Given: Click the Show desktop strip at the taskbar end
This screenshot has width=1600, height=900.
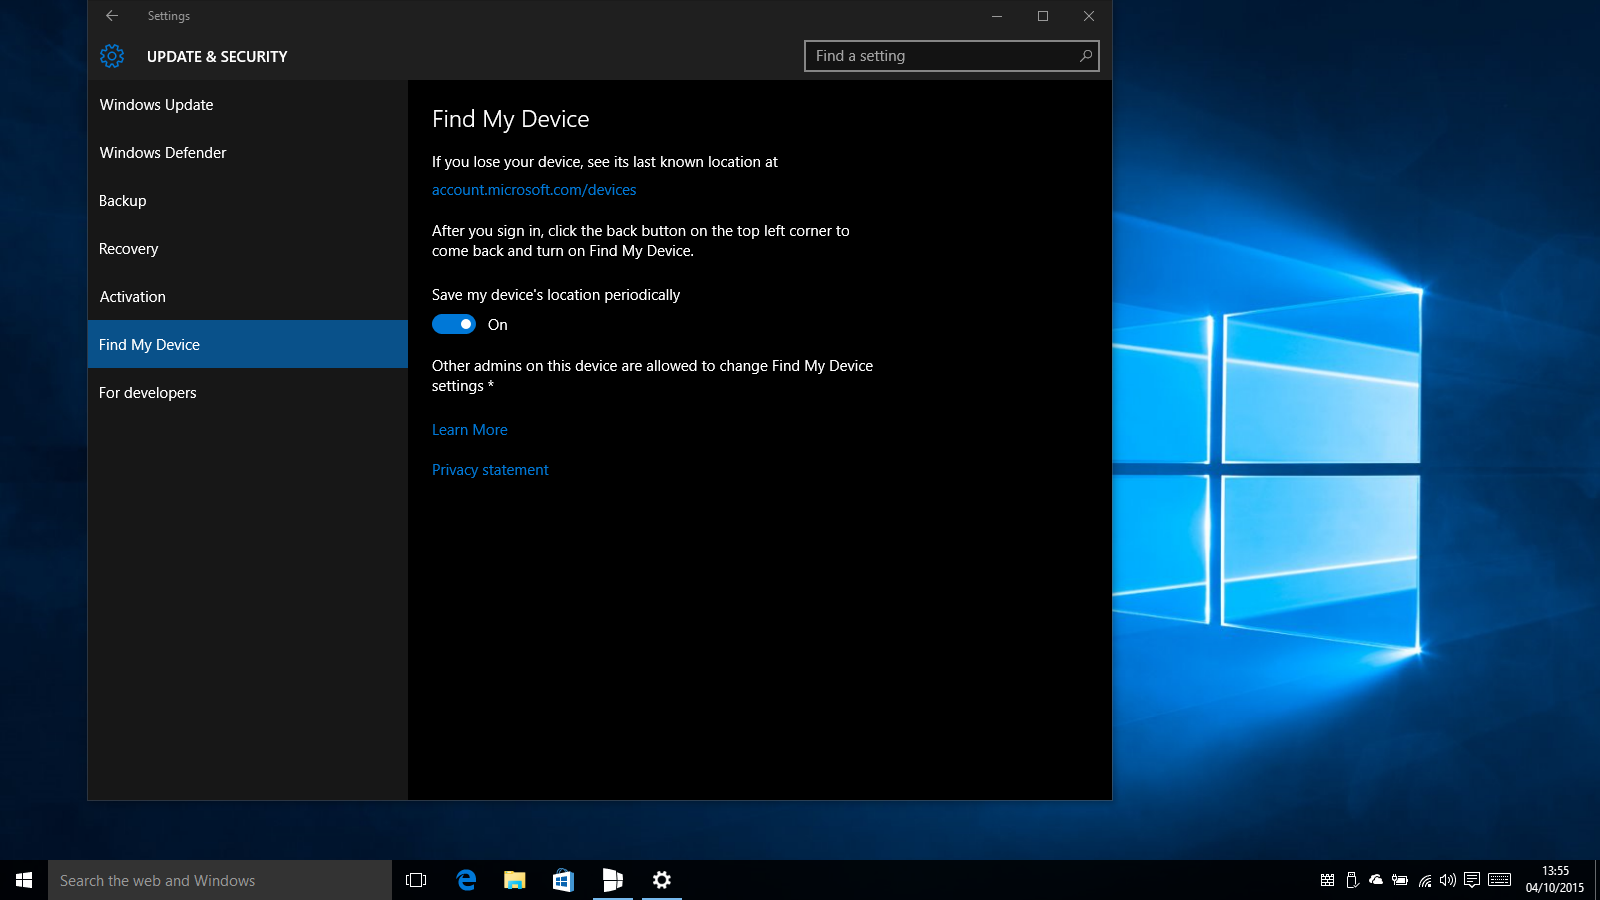Looking at the screenshot, I should coord(1597,880).
